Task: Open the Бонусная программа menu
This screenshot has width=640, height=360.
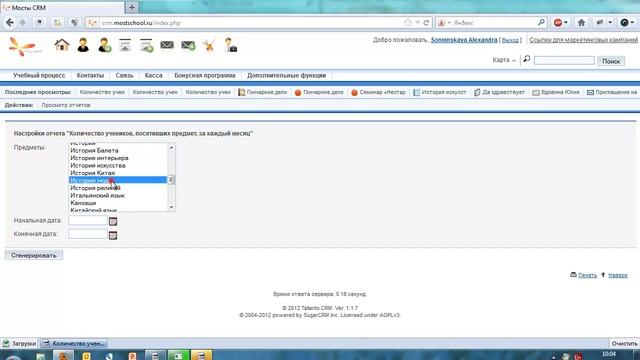Action: tap(205, 76)
